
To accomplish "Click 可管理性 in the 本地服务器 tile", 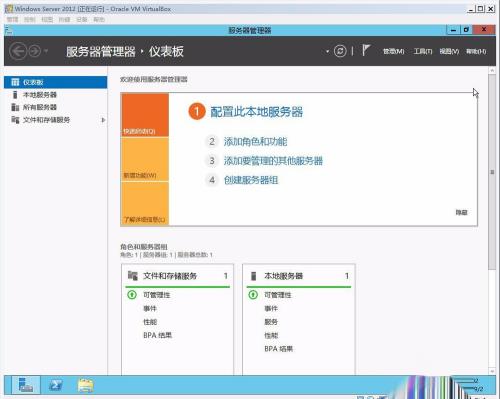I will (x=278, y=295).
